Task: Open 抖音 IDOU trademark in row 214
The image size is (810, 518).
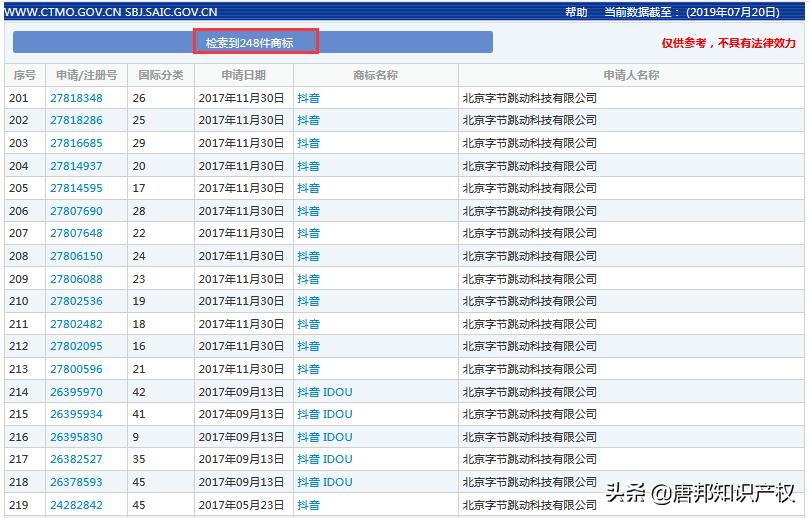Action: [325, 393]
